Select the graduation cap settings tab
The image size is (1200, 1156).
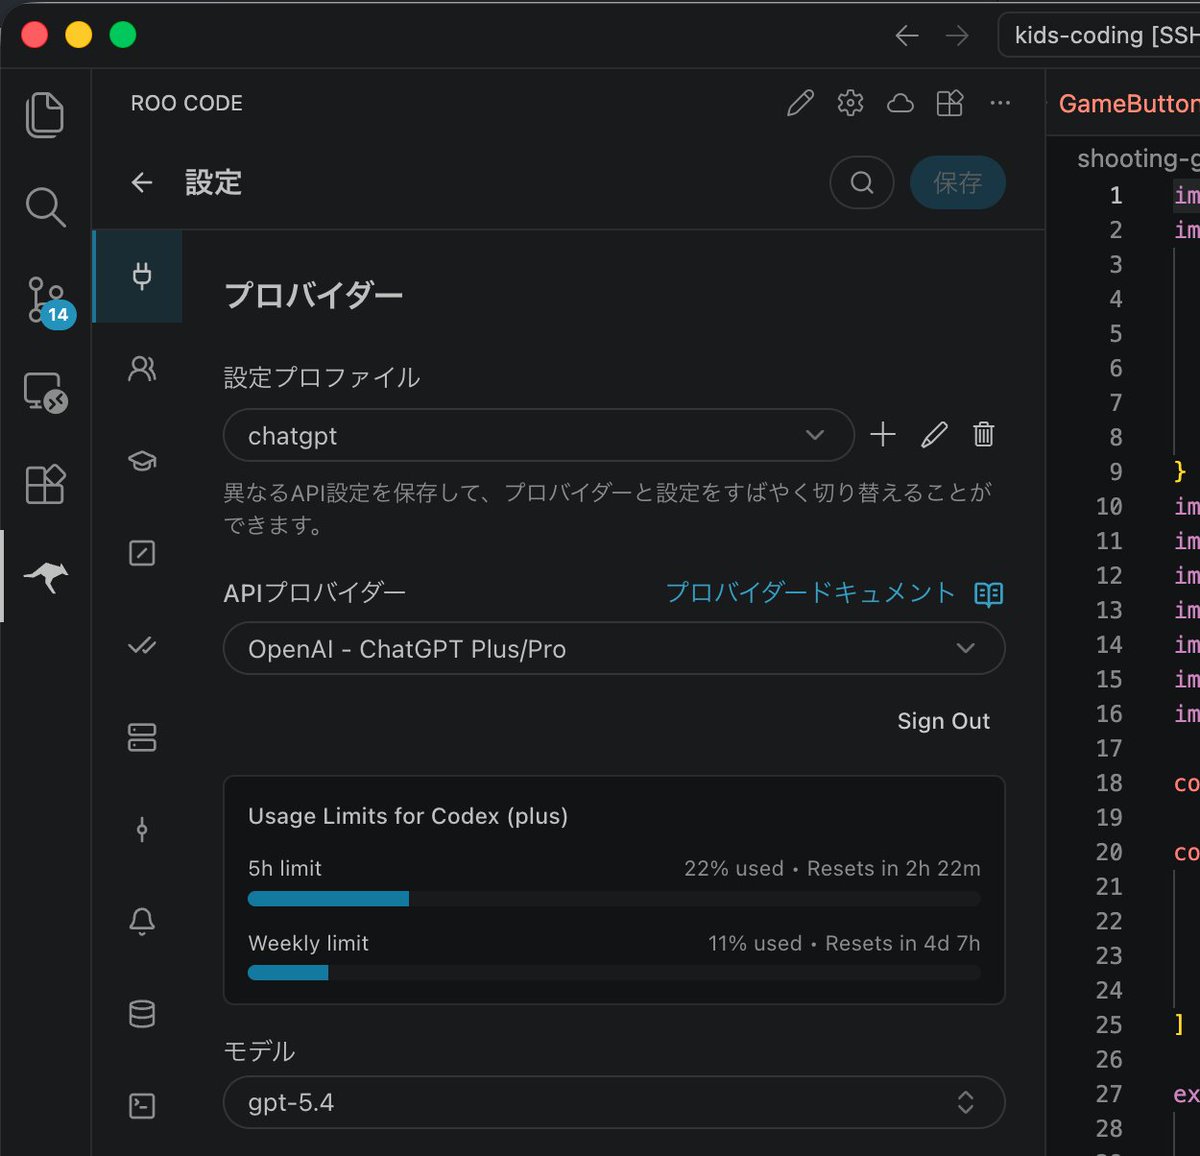click(142, 461)
